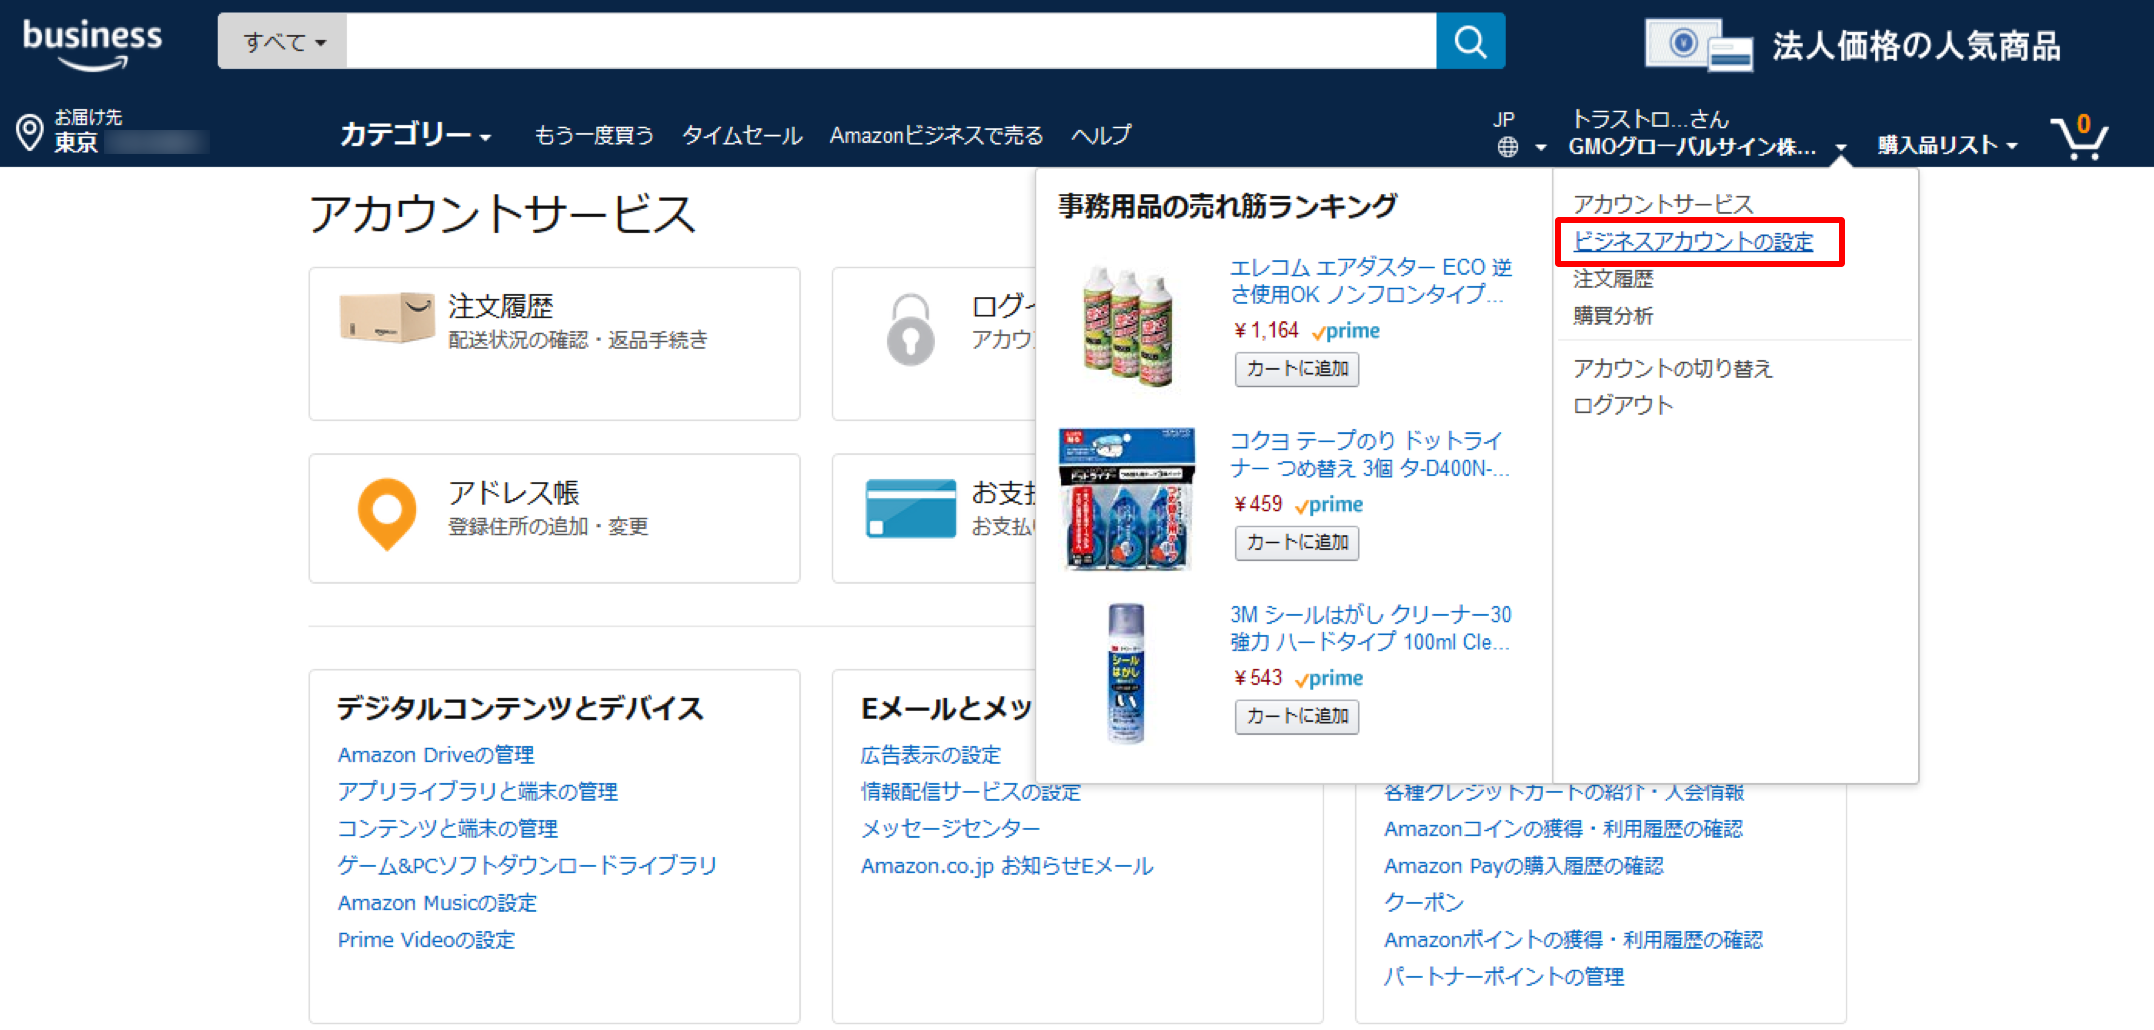This screenshot has width=2154, height=1030.
Task: Select 注文履歴 in account flyout menu
Action: coord(1613,279)
